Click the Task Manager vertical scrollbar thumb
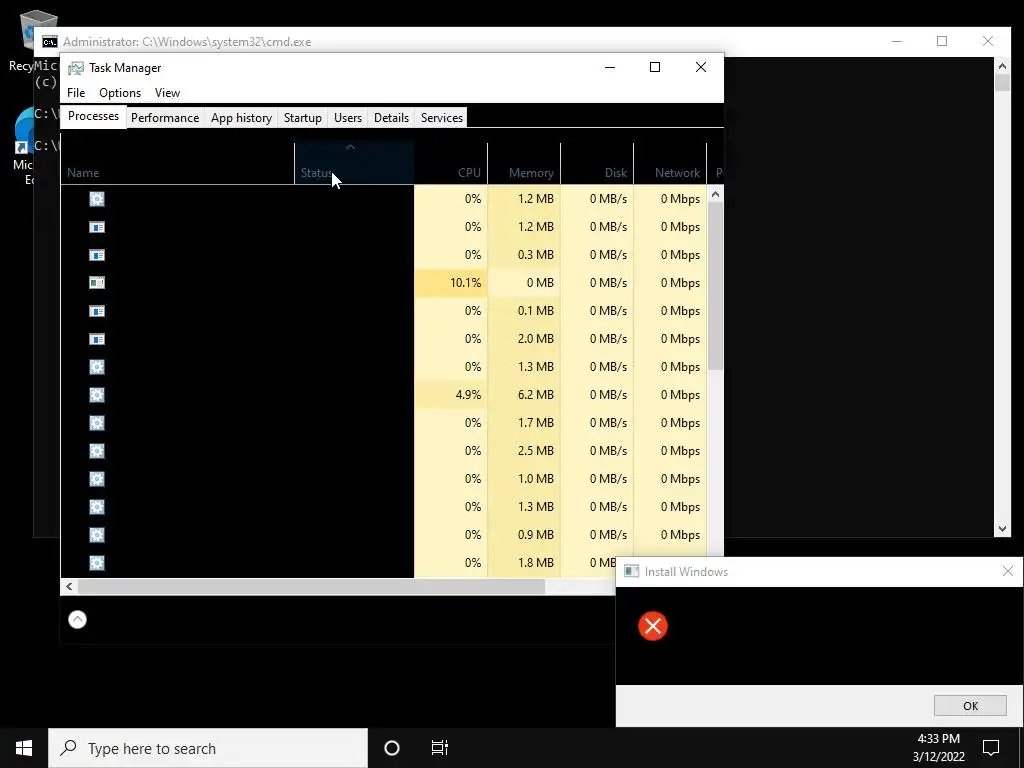This screenshot has height=768, width=1024. (x=715, y=286)
